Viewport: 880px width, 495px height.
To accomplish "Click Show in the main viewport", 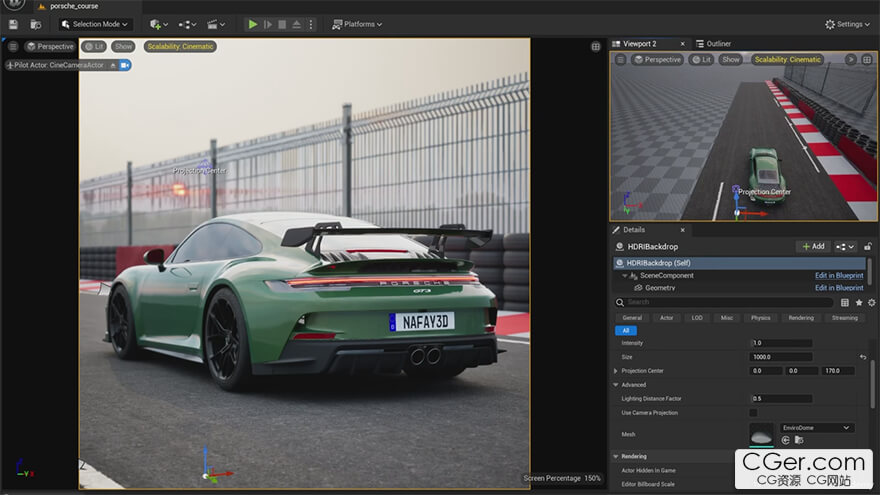I will tap(123, 47).
